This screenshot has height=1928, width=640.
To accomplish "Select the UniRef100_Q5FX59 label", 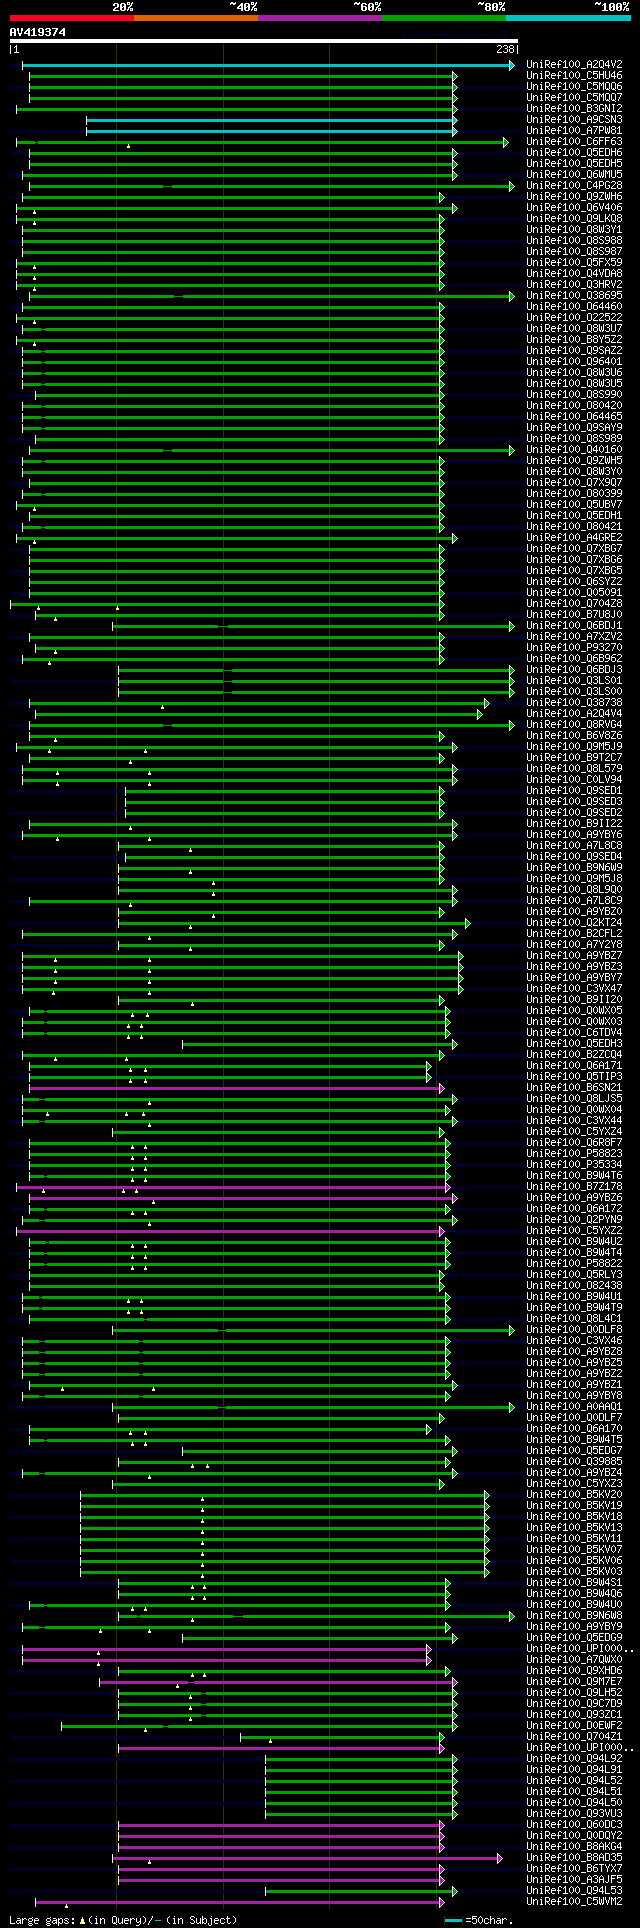I will pos(574,263).
